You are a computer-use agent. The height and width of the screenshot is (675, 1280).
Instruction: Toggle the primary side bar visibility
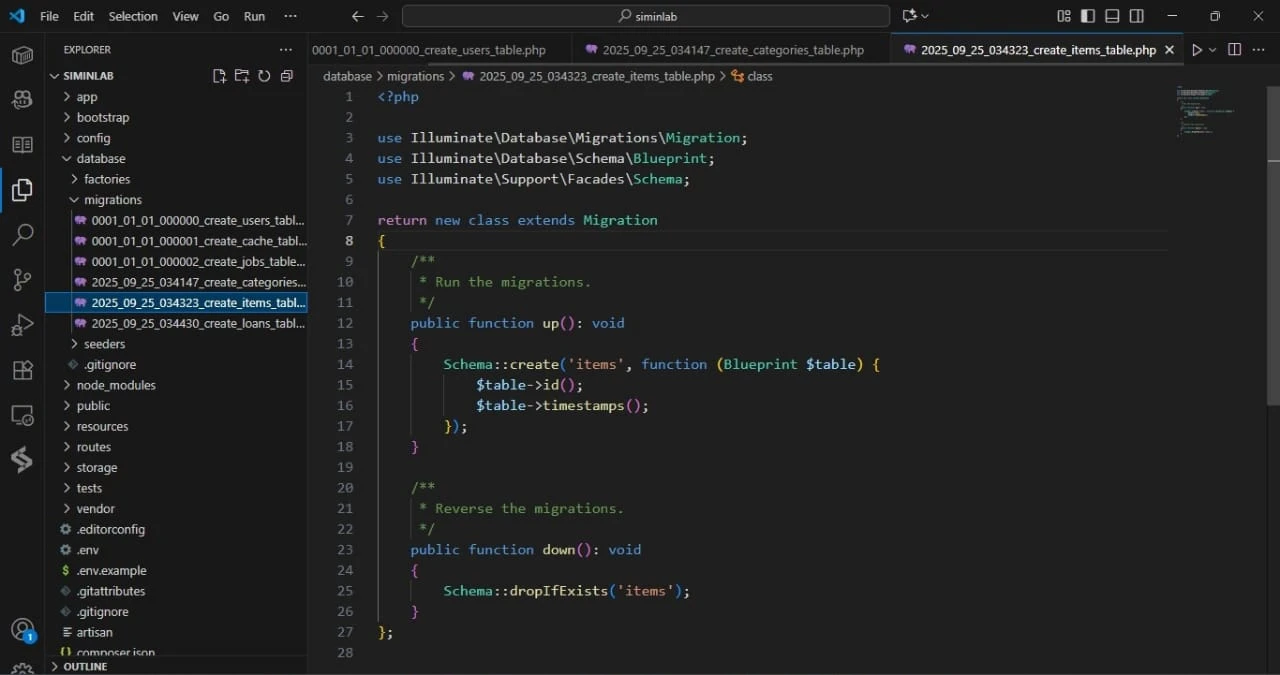[x=1088, y=16]
